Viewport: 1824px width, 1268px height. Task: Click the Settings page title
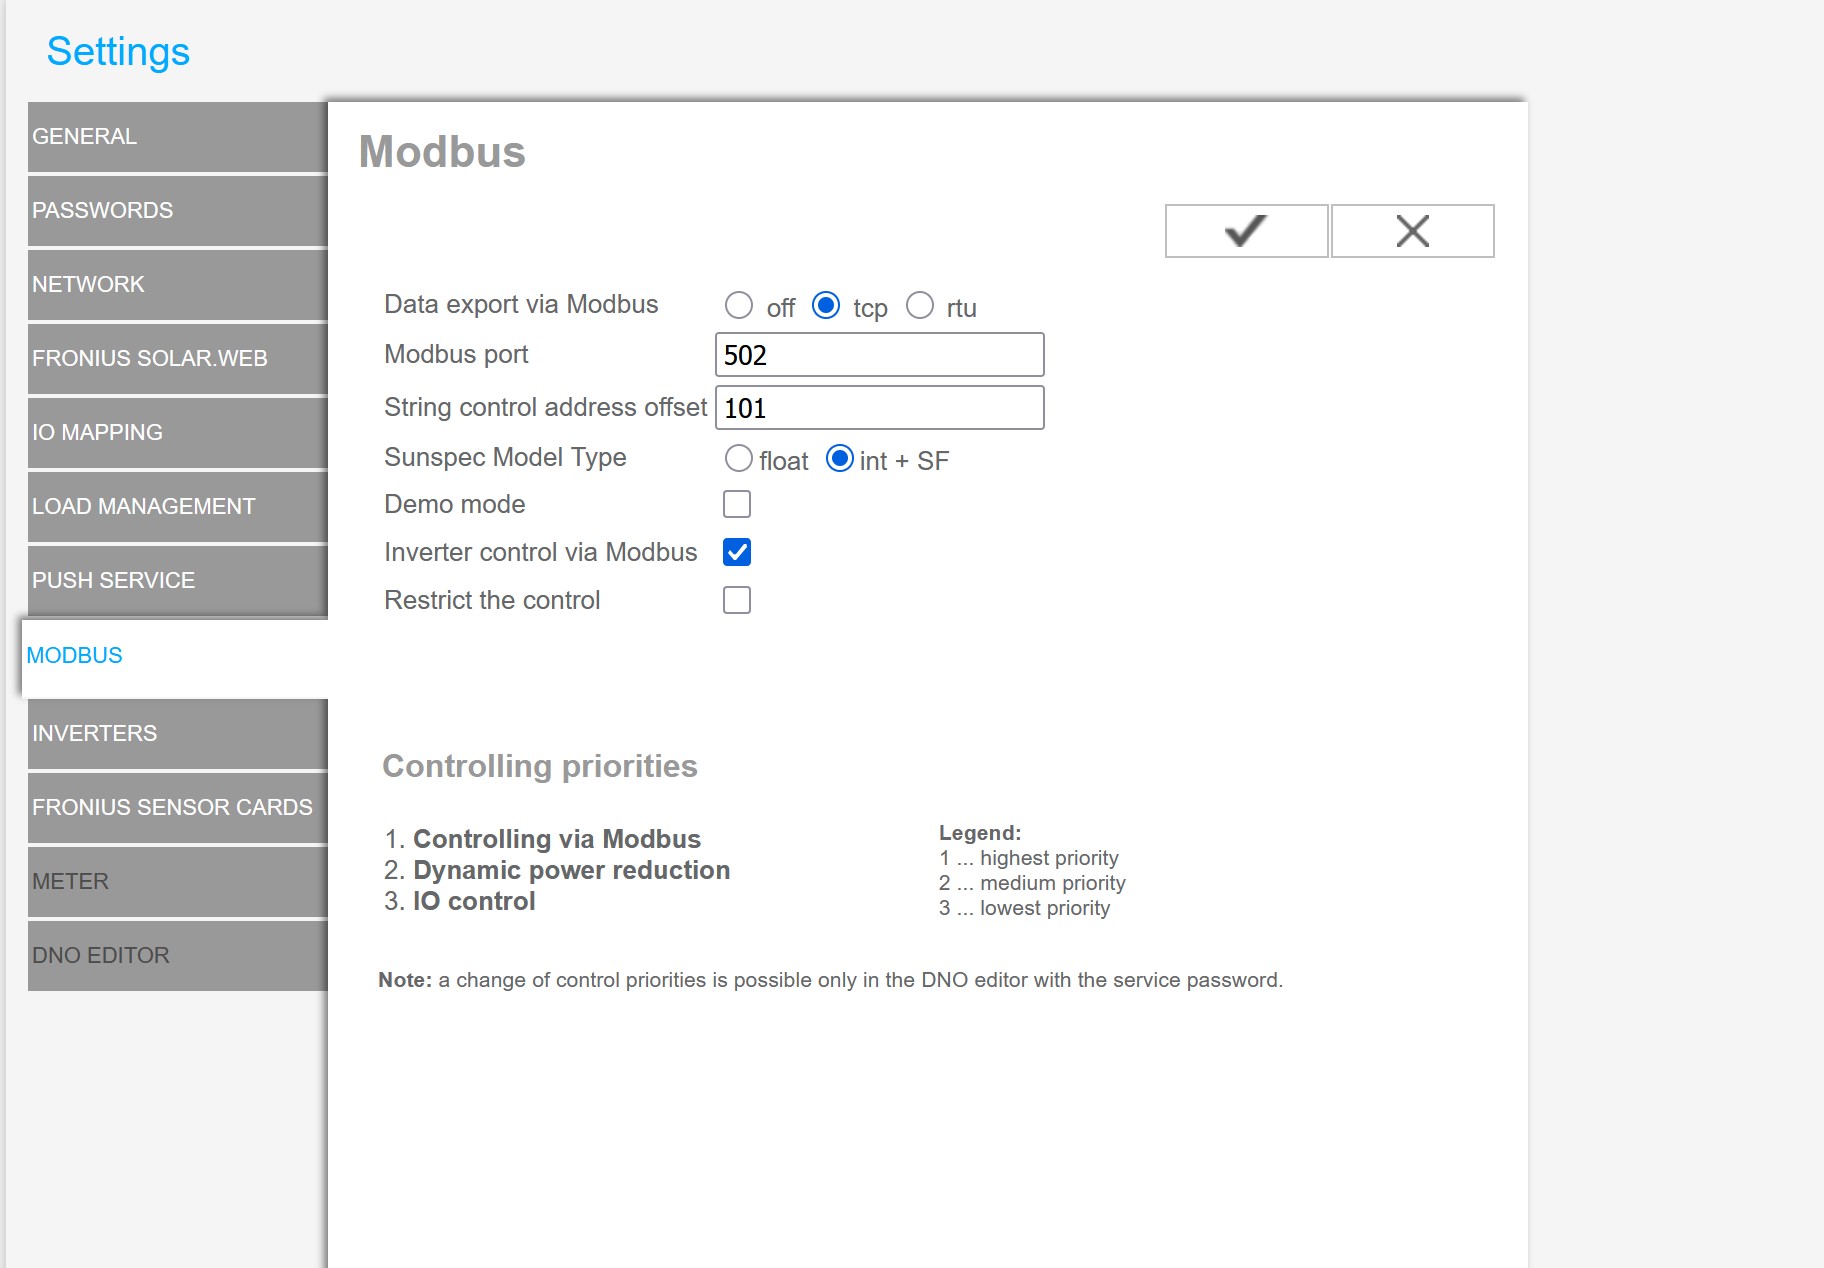118,52
